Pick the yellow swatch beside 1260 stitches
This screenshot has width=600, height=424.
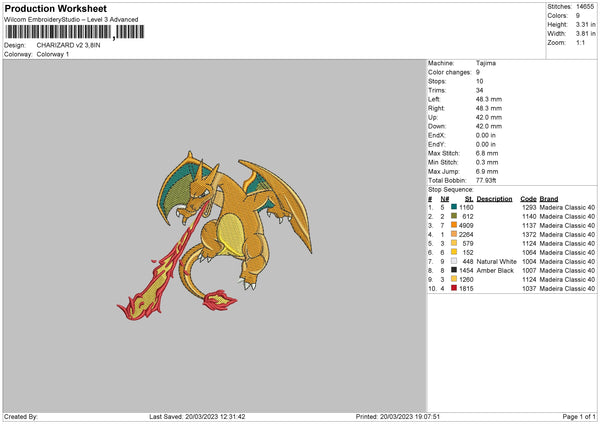point(454,279)
